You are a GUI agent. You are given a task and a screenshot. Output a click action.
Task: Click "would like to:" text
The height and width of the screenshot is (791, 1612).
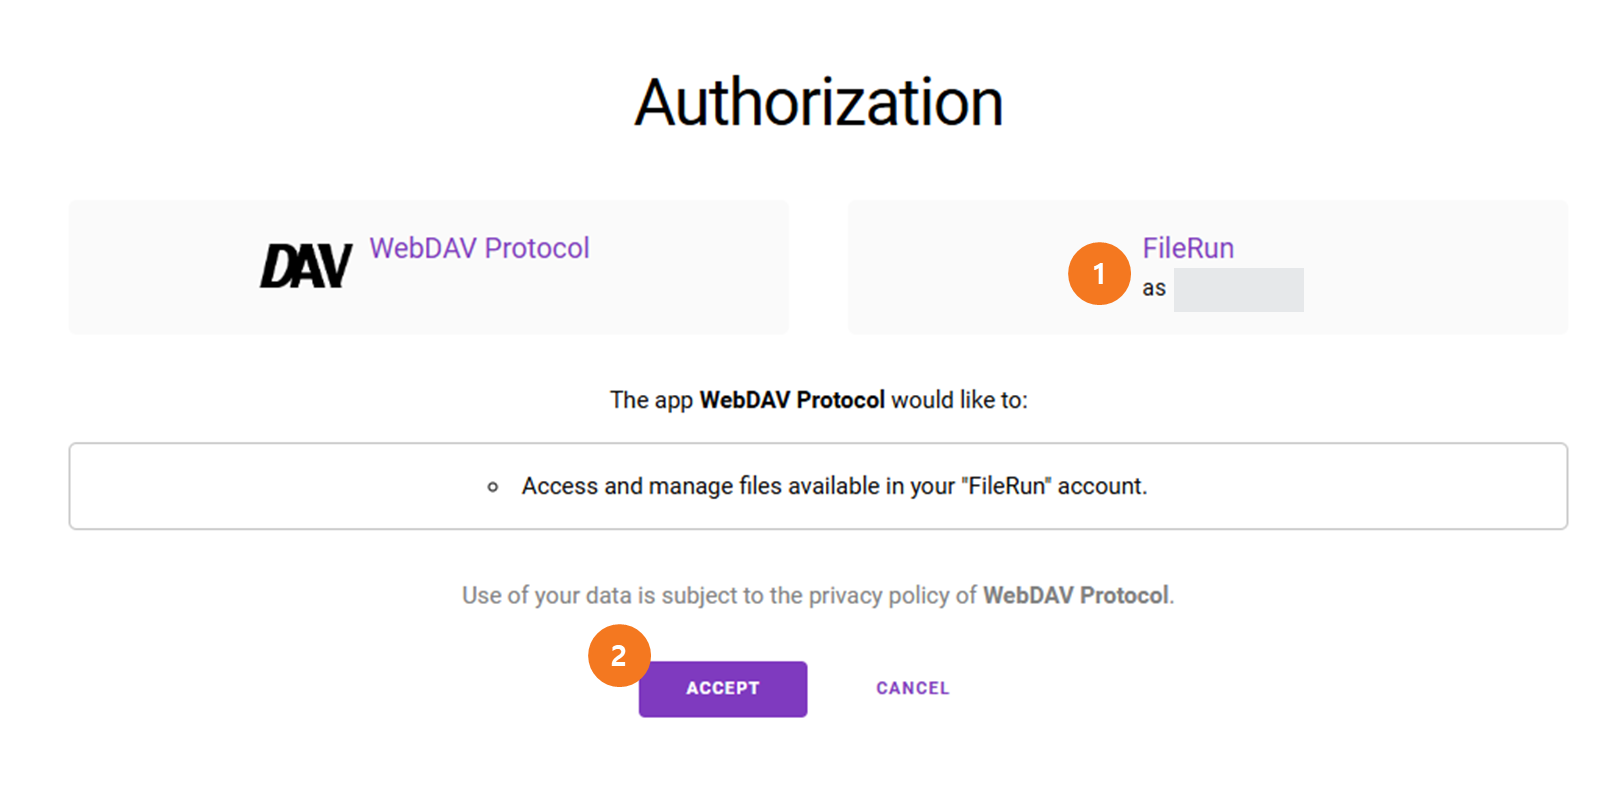(959, 400)
